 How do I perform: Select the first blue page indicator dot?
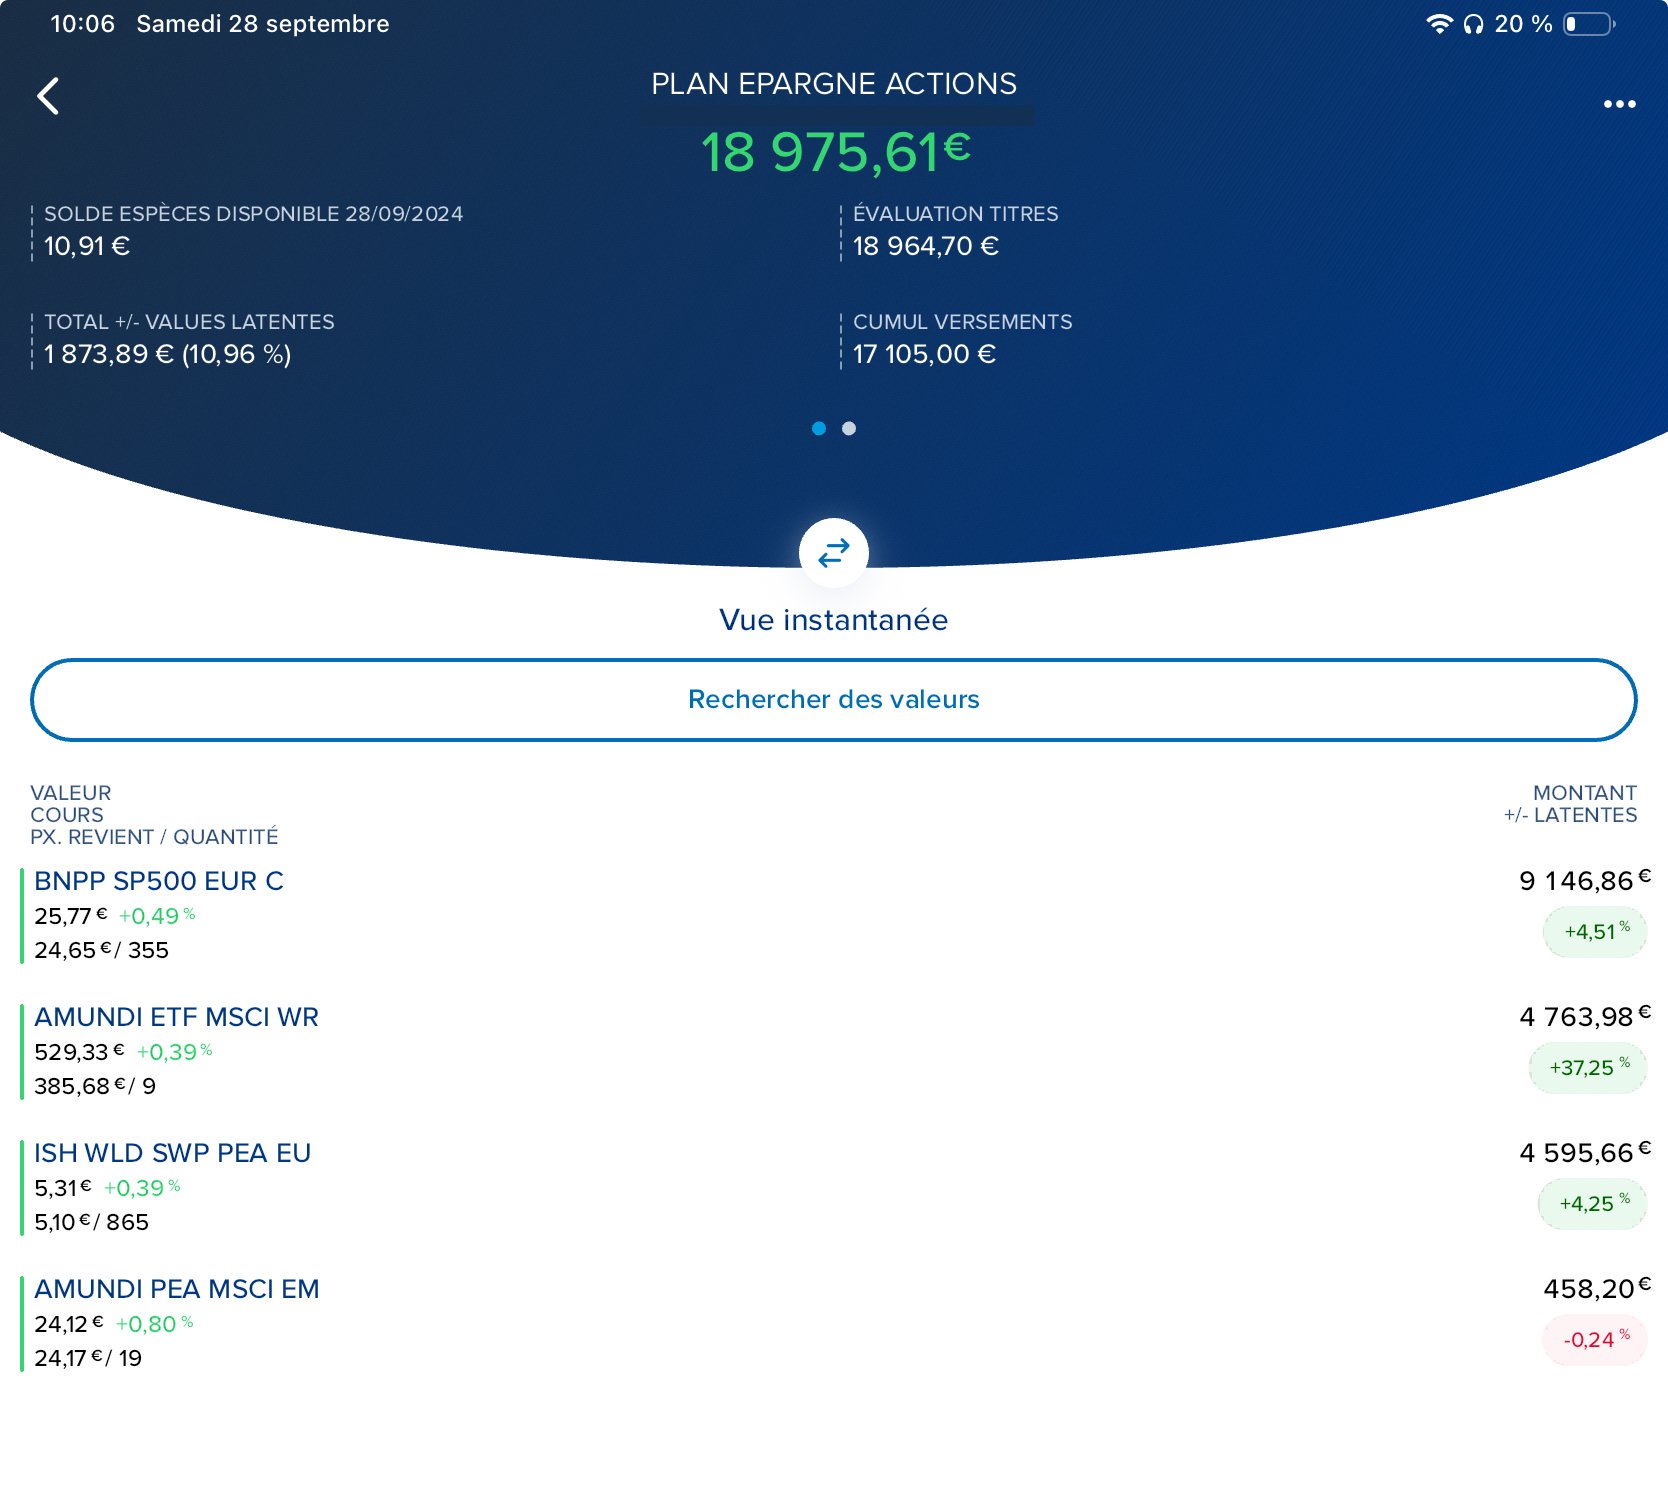coord(819,428)
